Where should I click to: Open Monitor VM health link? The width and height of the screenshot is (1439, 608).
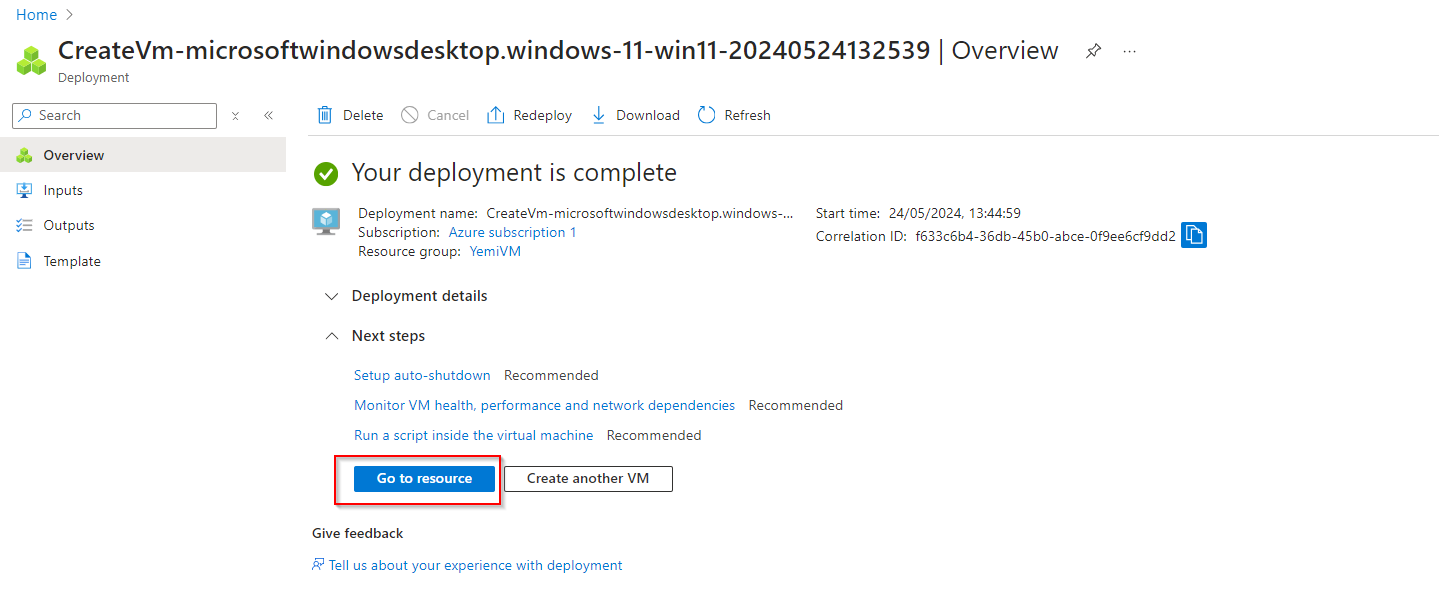(x=544, y=405)
